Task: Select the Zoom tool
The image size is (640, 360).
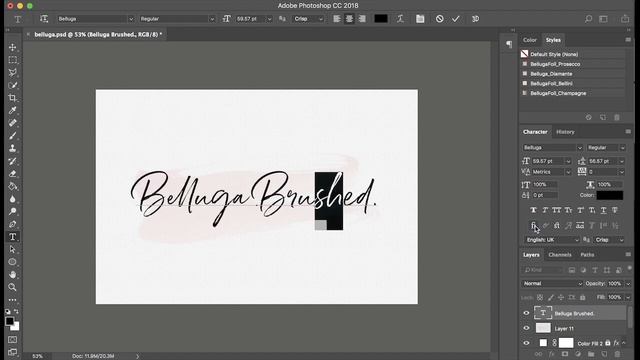Action: click(13, 287)
